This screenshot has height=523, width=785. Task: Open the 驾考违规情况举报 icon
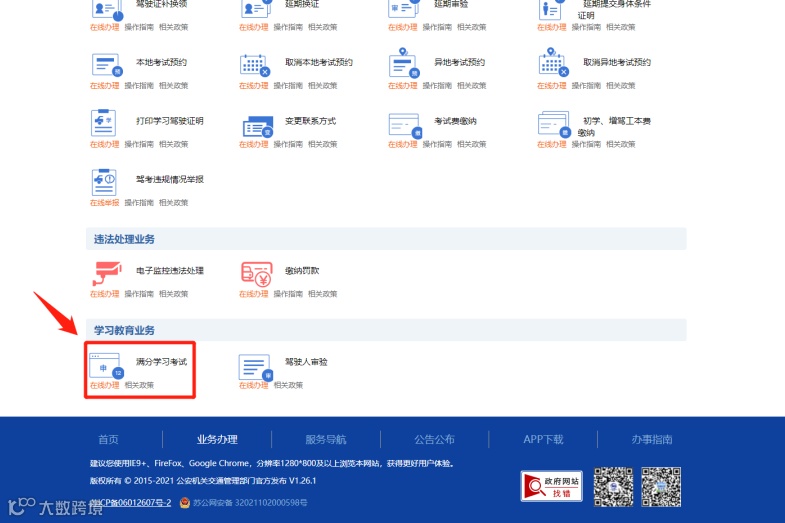pos(104,182)
